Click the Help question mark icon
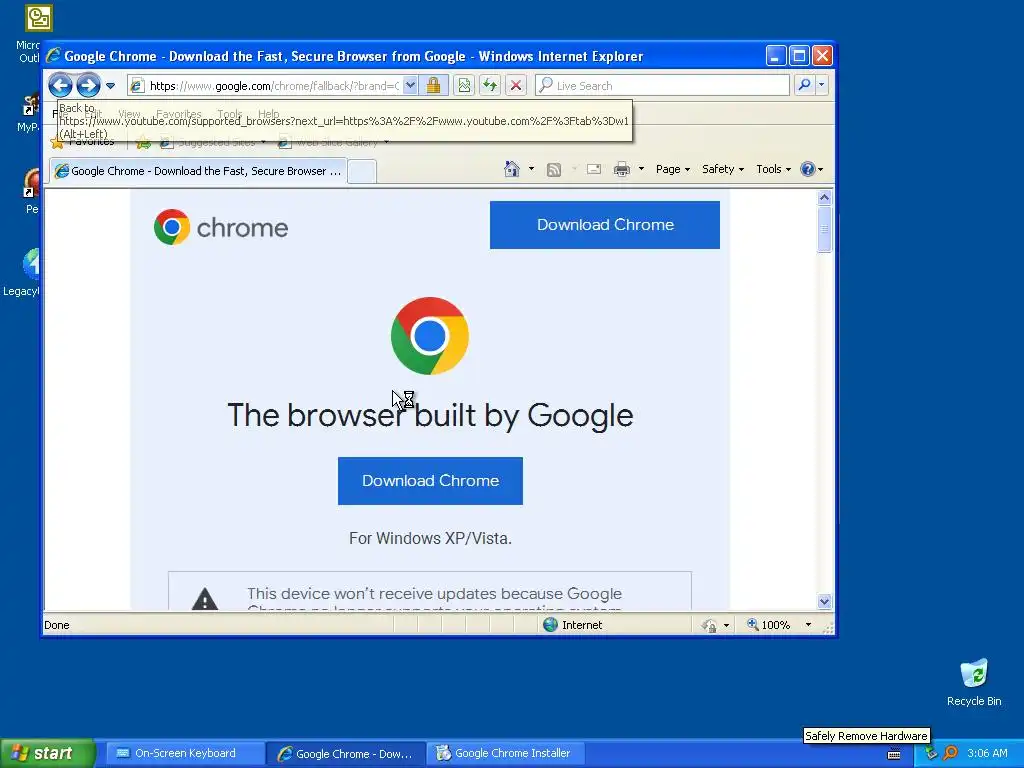This screenshot has height=768, width=1024. click(808, 169)
